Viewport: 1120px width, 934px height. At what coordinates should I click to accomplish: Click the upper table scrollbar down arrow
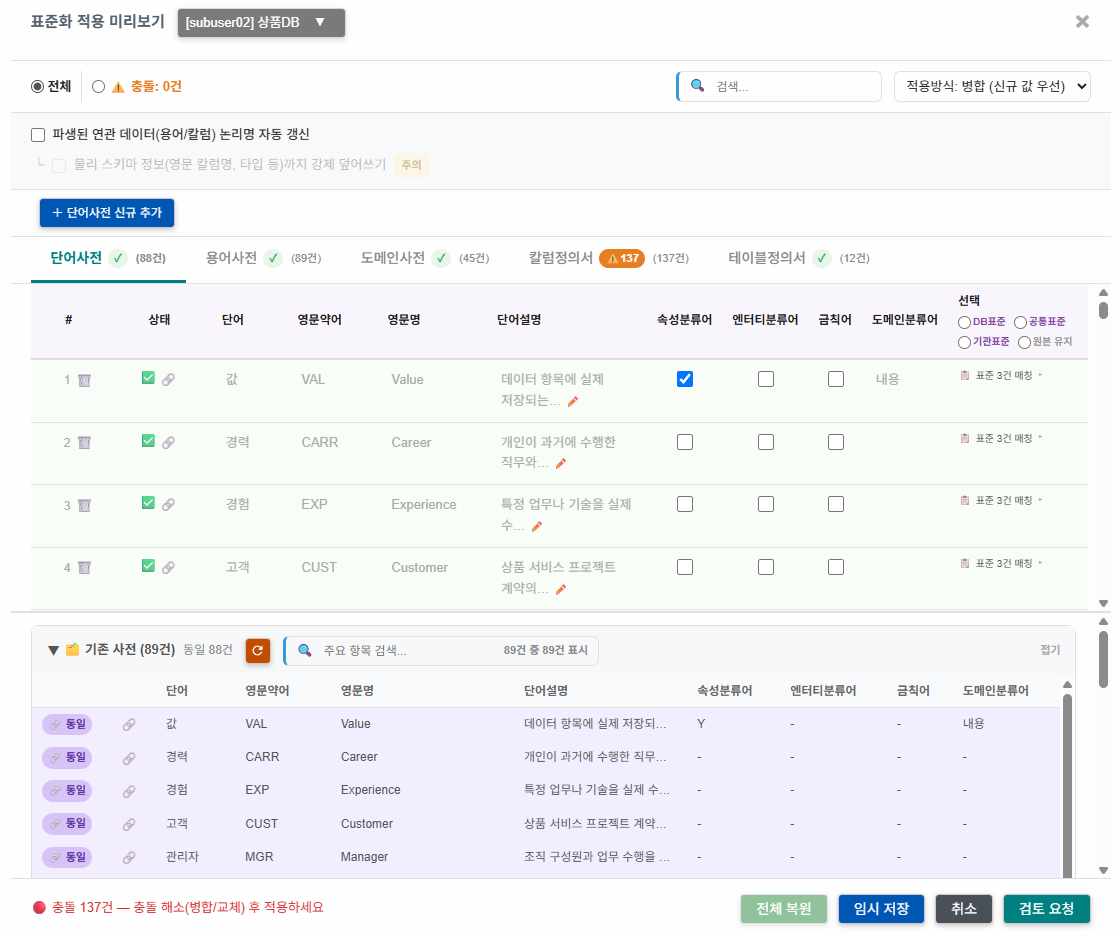point(1104,603)
